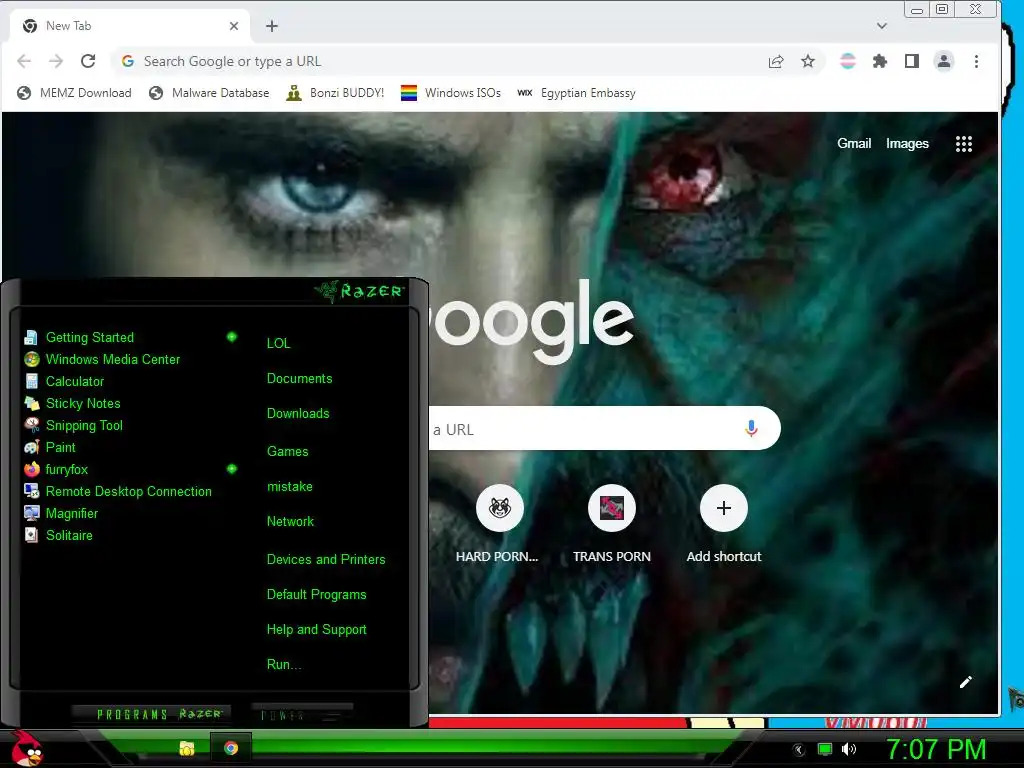Viewport: 1024px width, 768px height.
Task: Expand the tab search chevron
Action: tap(882, 26)
